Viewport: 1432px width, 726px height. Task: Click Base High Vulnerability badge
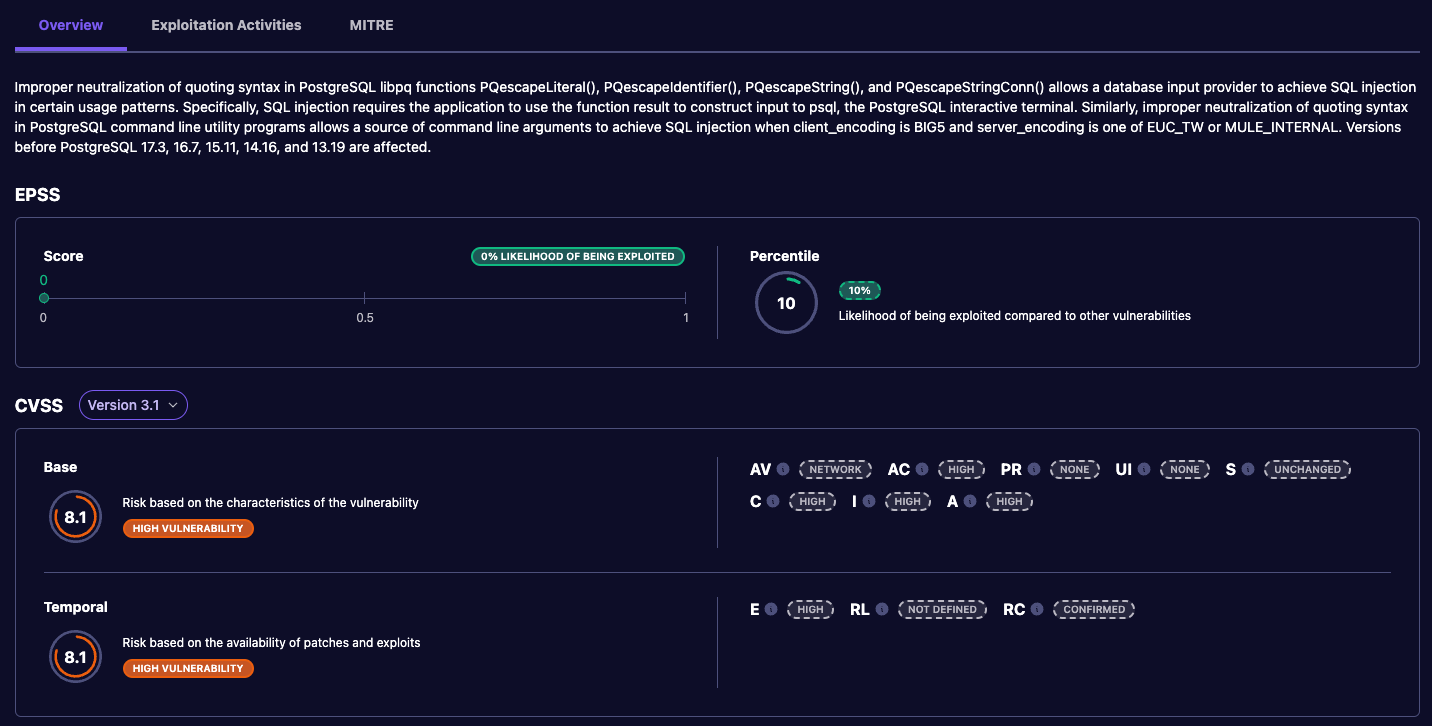(x=188, y=528)
